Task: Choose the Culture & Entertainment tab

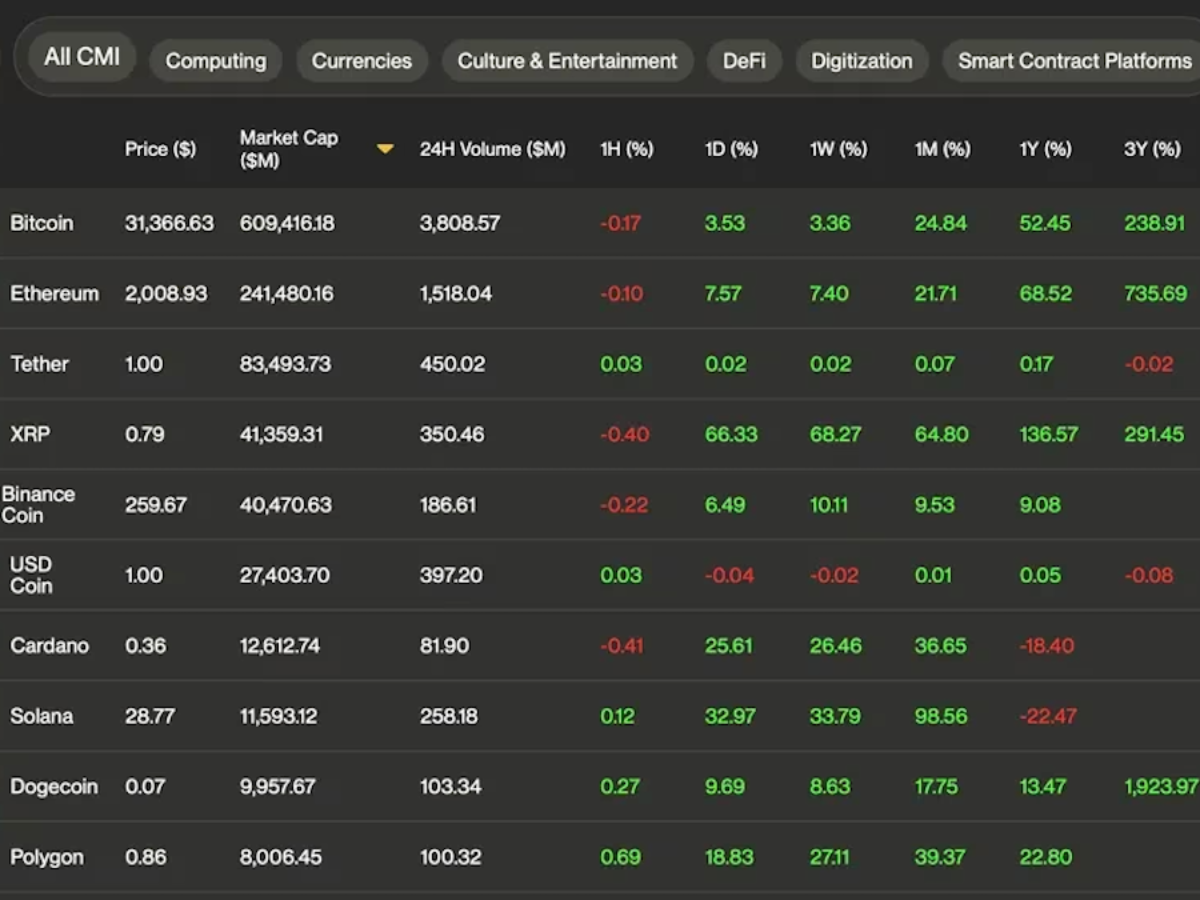Action: click(567, 61)
